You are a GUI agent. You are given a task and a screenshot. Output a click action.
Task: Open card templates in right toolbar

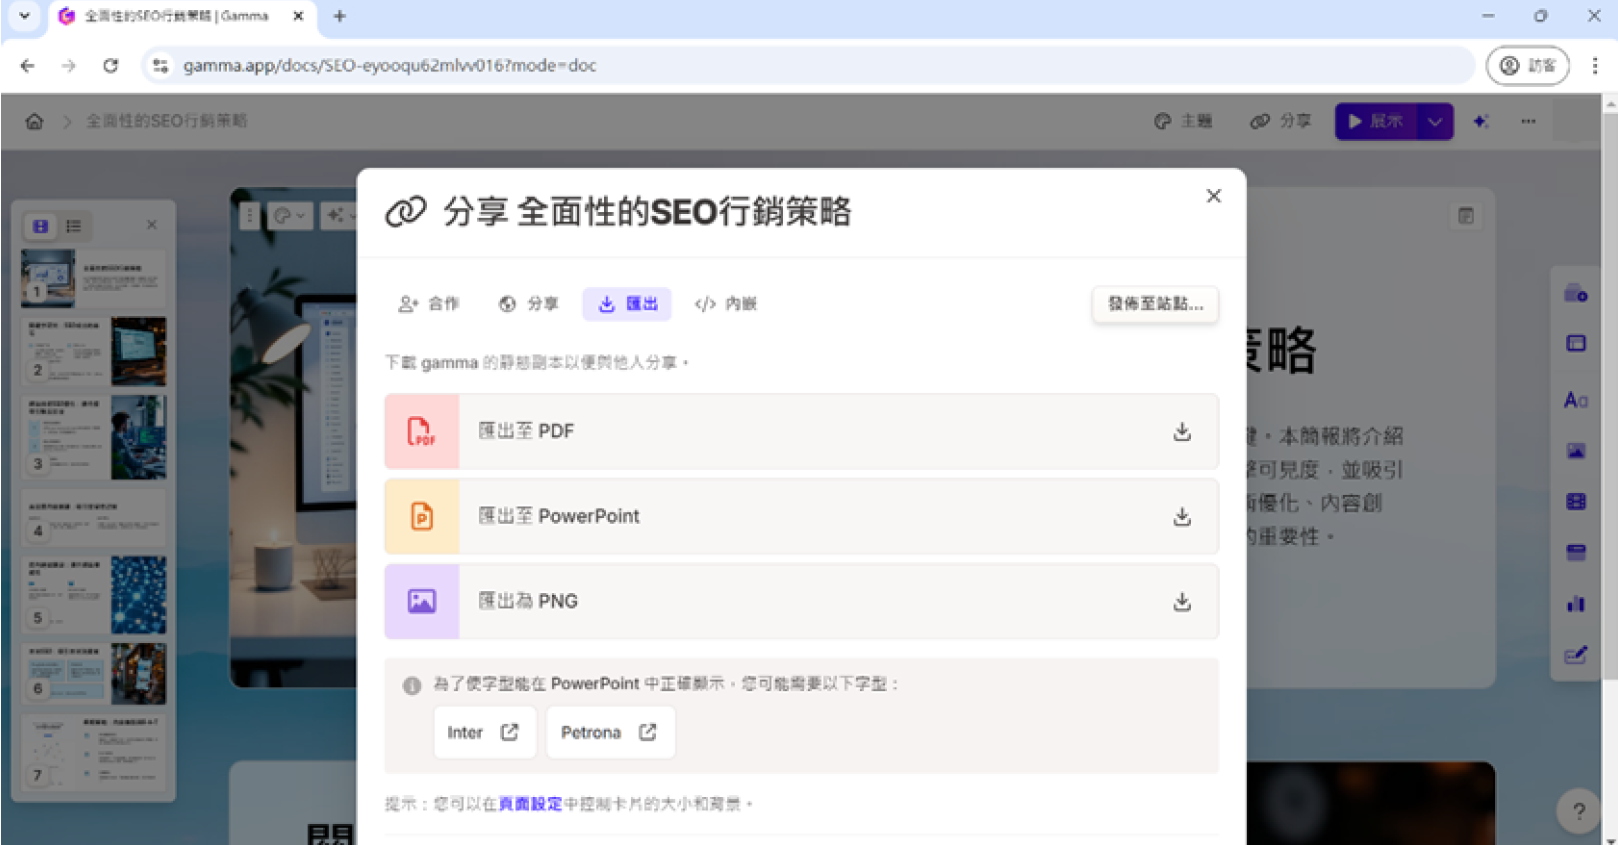1576,293
